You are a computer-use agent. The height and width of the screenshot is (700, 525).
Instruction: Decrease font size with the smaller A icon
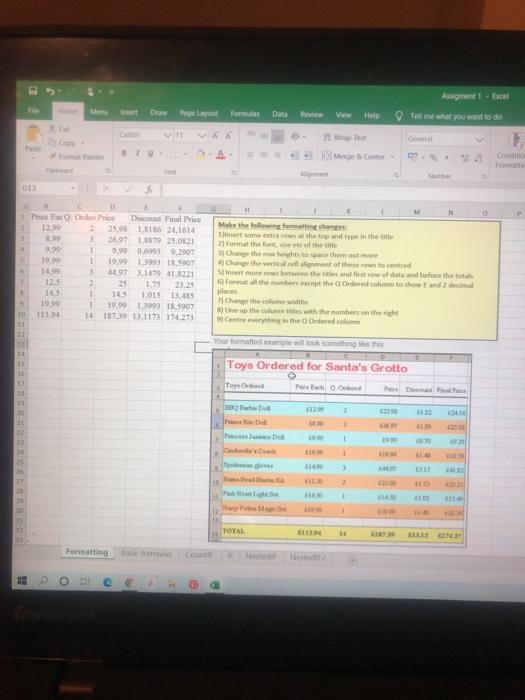point(228,136)
